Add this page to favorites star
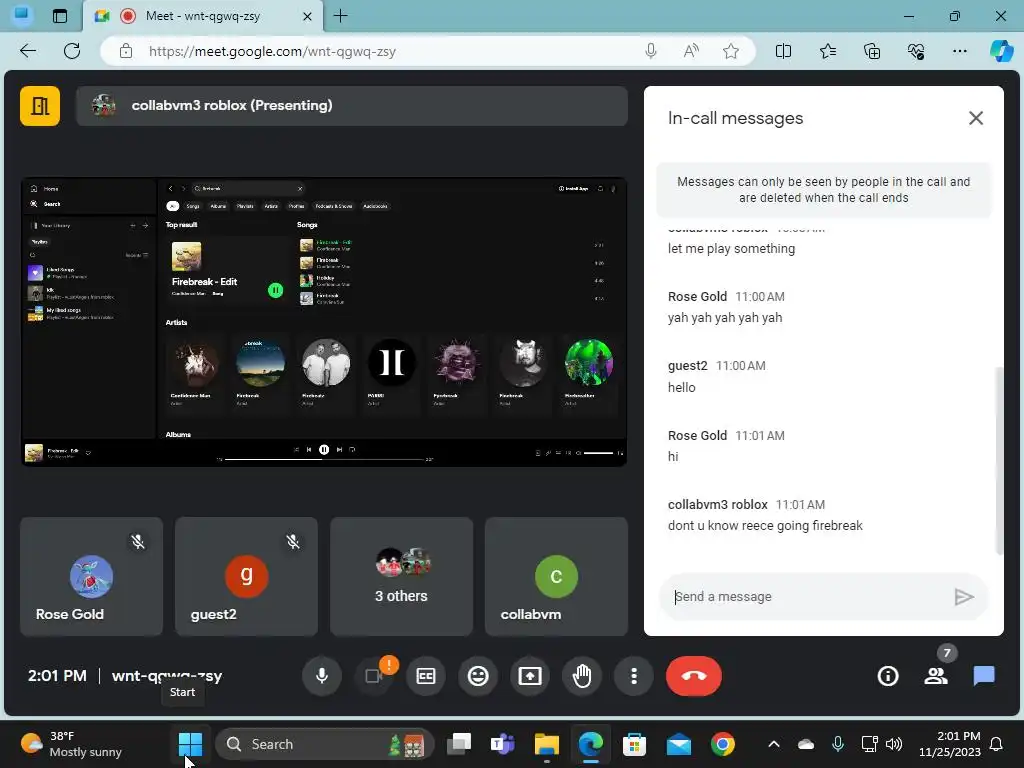The width and height of the screenshot is (1024, 768). pos(731,52)
